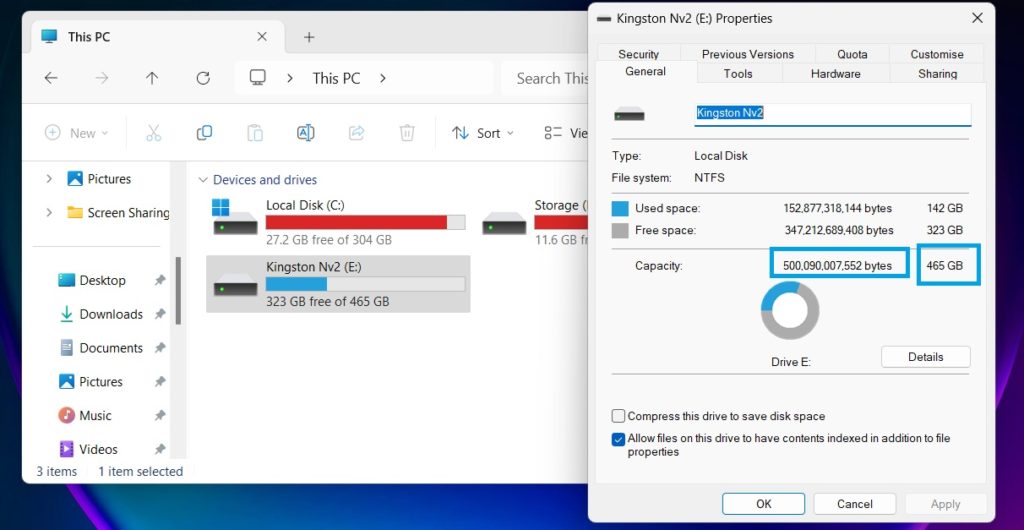Switch to the Sharing tab
Viewport: 1024px width, 530px height.
937,74
